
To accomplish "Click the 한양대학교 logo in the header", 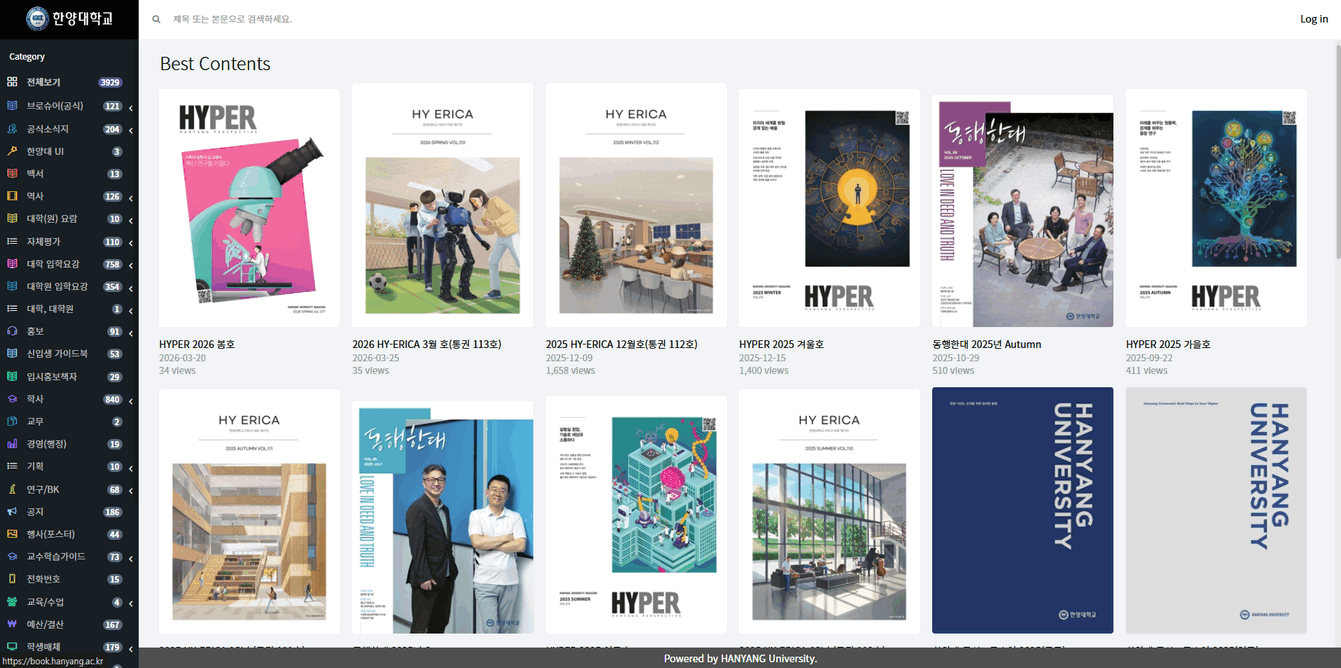I will click(69, 18).
